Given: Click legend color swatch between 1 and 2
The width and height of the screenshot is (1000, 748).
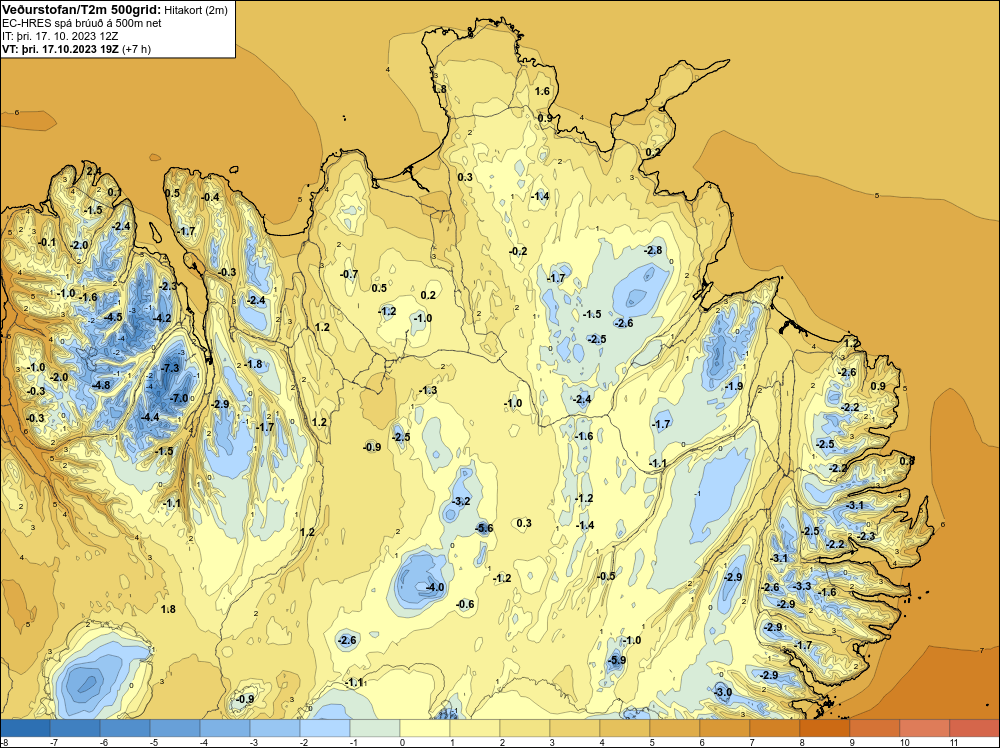Looking at the screenshot, I should click(x=474, y=728).
